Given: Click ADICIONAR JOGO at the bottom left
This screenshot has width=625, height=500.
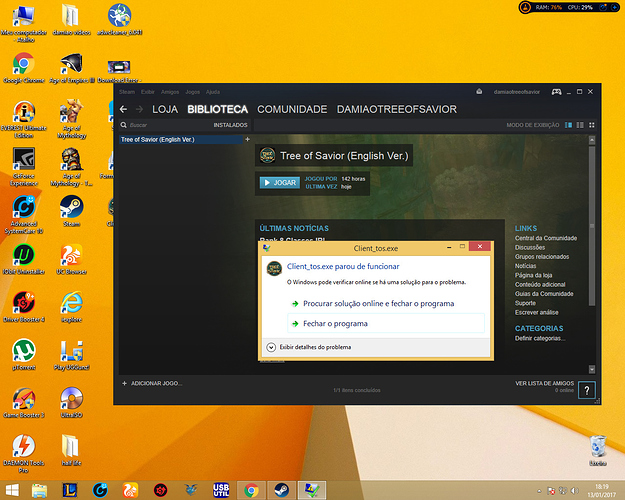Looking at the screenshot, I should click(152, 383).
